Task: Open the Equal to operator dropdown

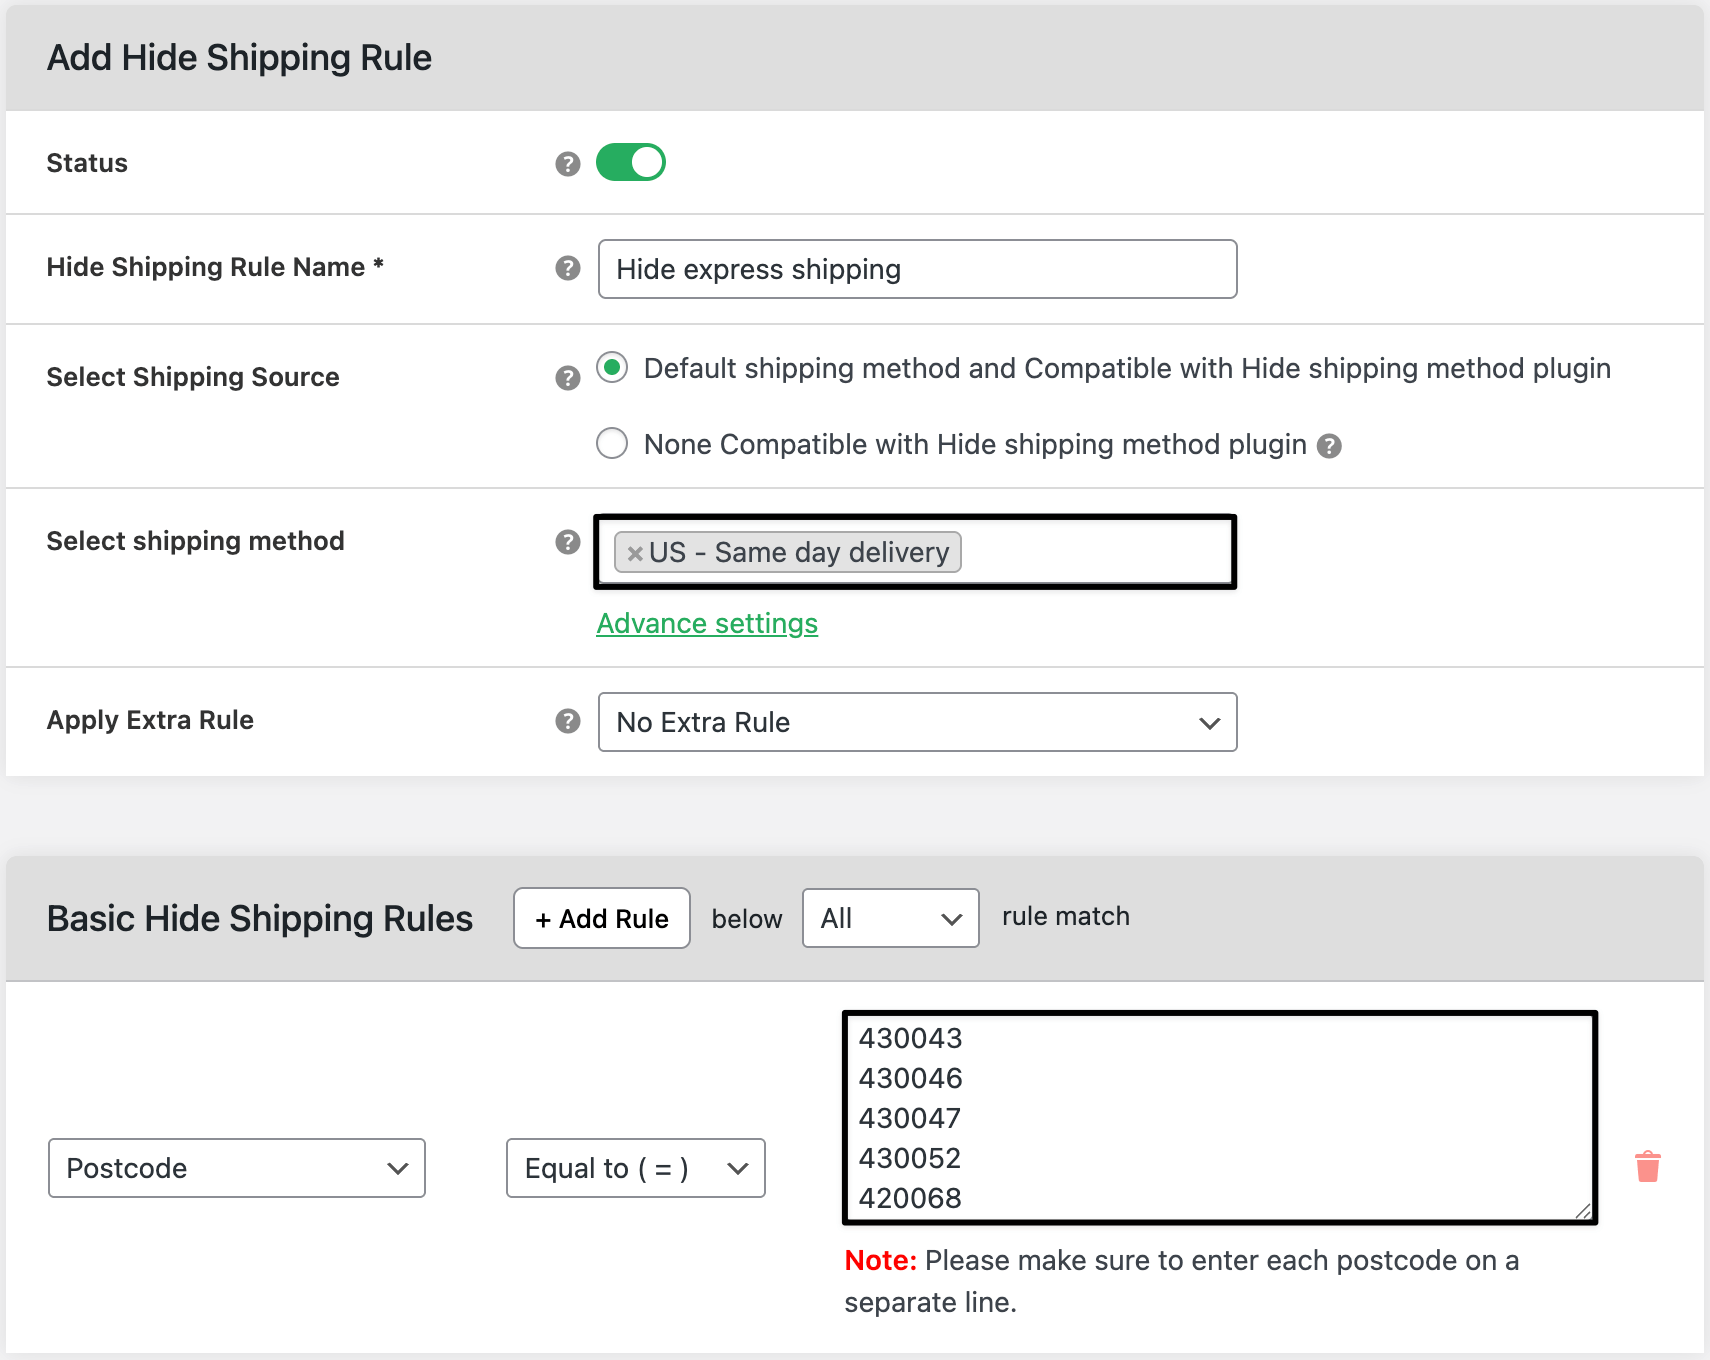Action: click(636, 1168)
